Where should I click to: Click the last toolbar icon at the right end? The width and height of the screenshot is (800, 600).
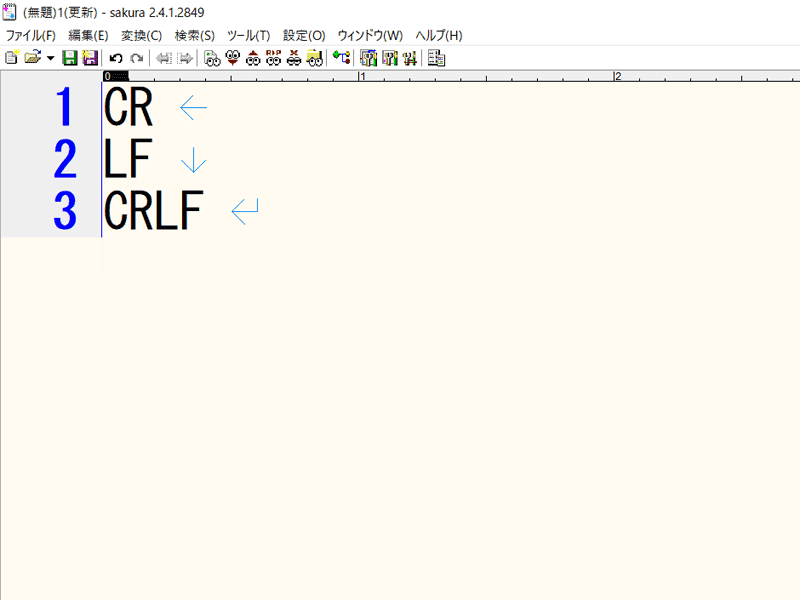pyautogui.click(x=436, y=58)
